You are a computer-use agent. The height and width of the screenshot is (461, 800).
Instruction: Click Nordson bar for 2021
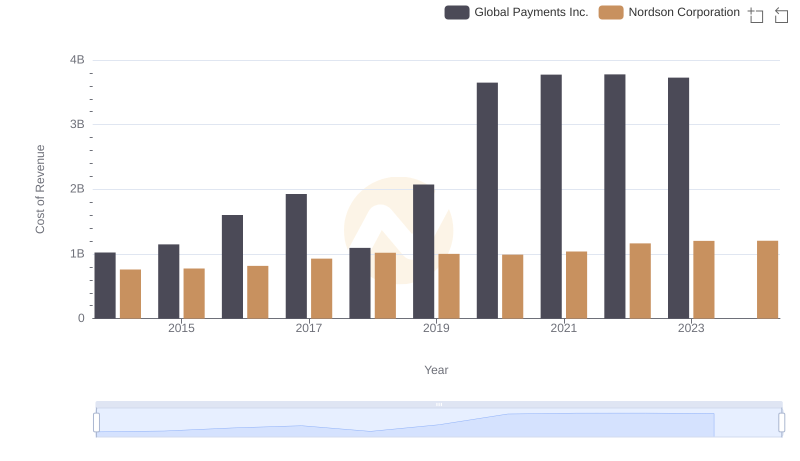[577, 285]
